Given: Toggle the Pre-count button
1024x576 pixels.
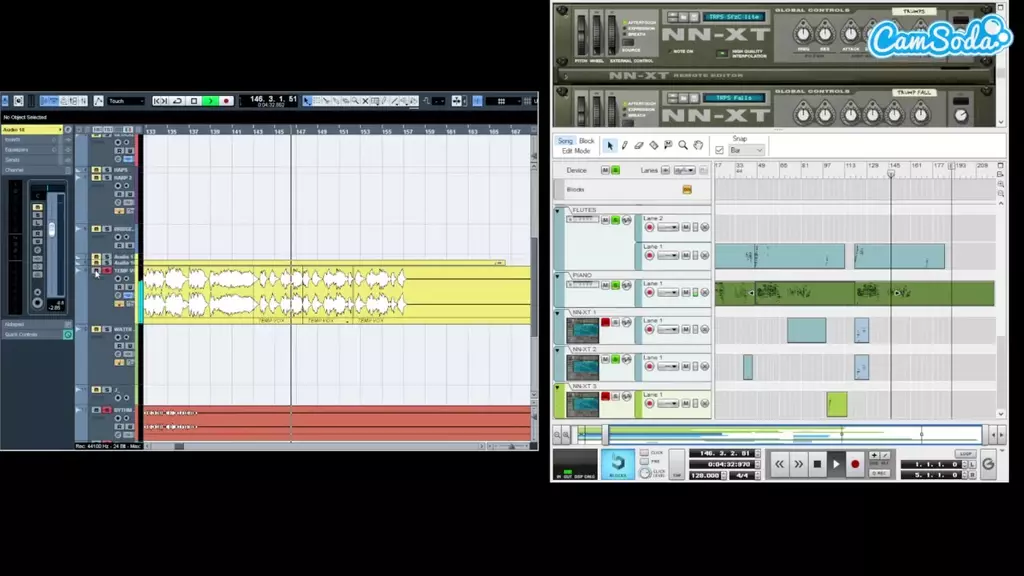Looking at the screenshot, I should coord(645,462).
